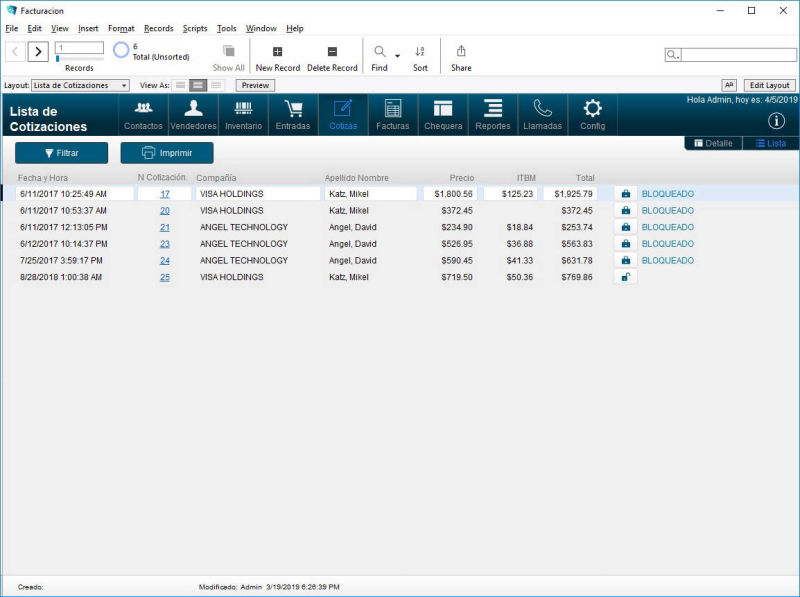Switch to the Lista tab
The width and height of the screenshot is (800, 597).
click(771, 143)
